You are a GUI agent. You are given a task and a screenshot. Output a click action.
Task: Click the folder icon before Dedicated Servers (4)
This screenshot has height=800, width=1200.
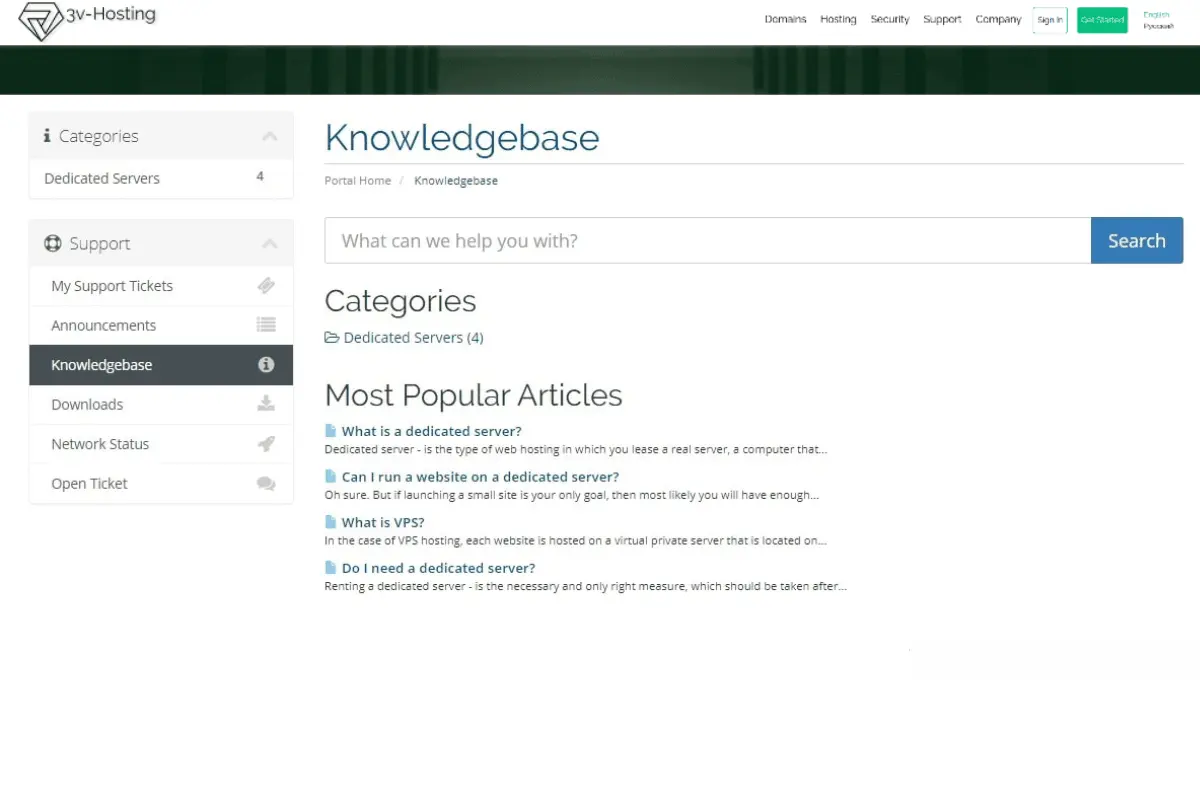tap(332, 338)
